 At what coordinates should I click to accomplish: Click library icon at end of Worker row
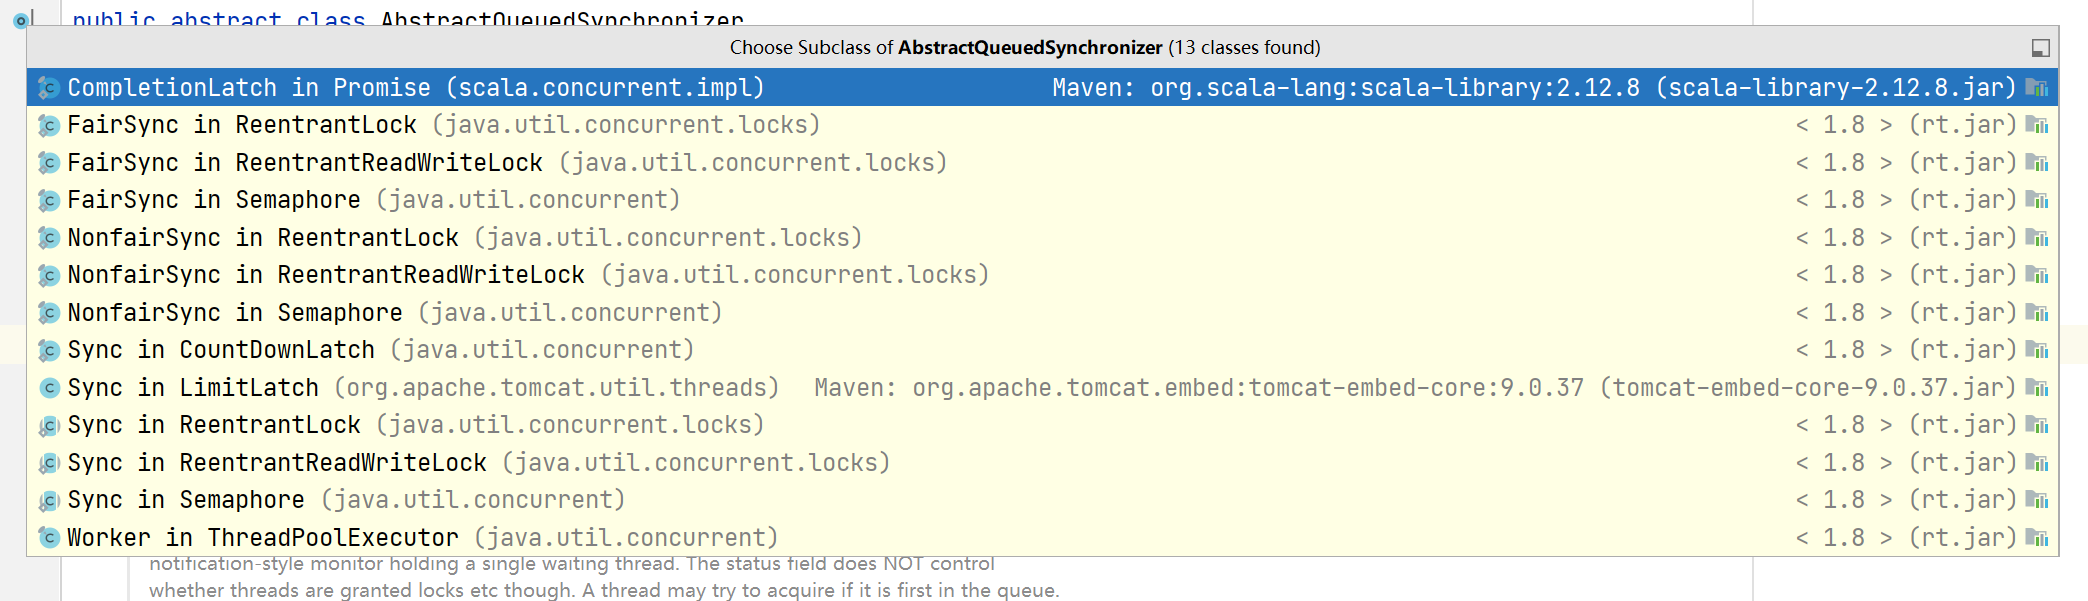coord(2037,538)
